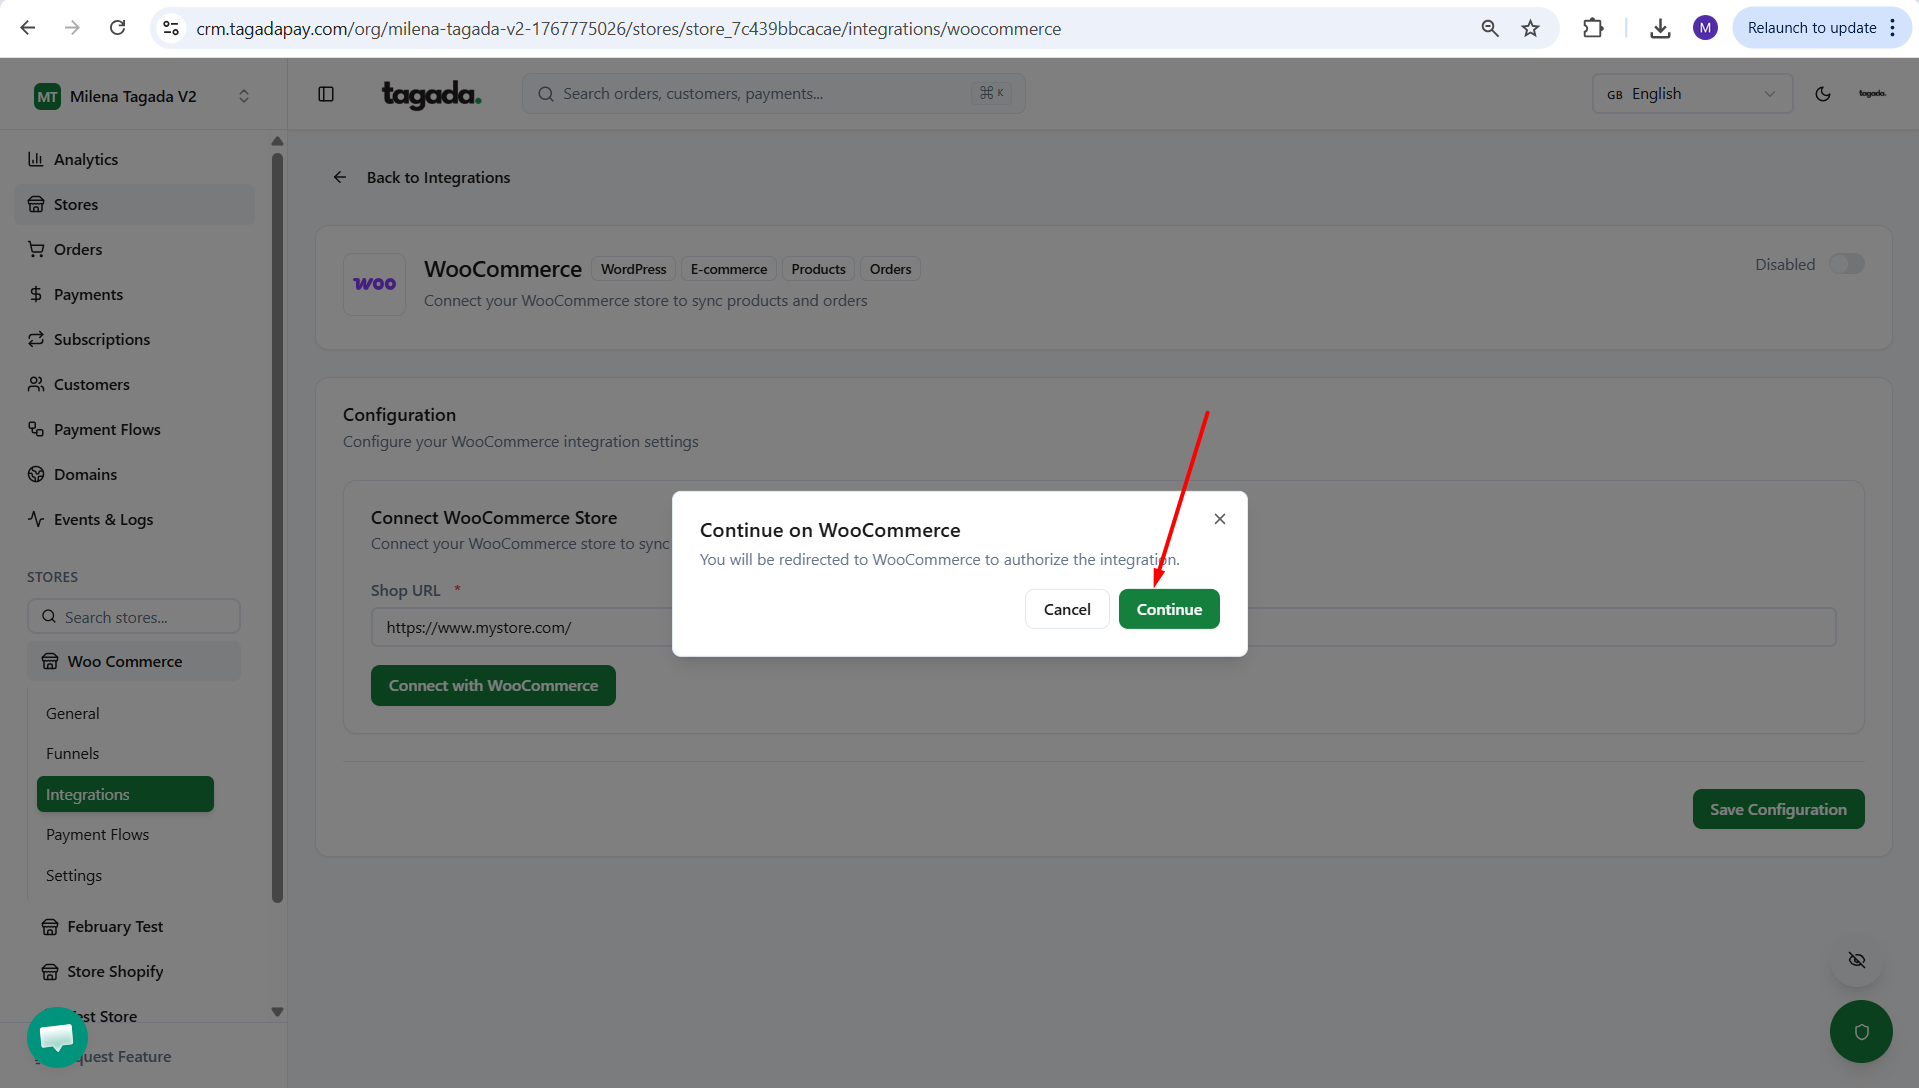Click the green shield floating icon
The image size is (1919, 1088).
pyautogui.click(x=1860, y=1031)
